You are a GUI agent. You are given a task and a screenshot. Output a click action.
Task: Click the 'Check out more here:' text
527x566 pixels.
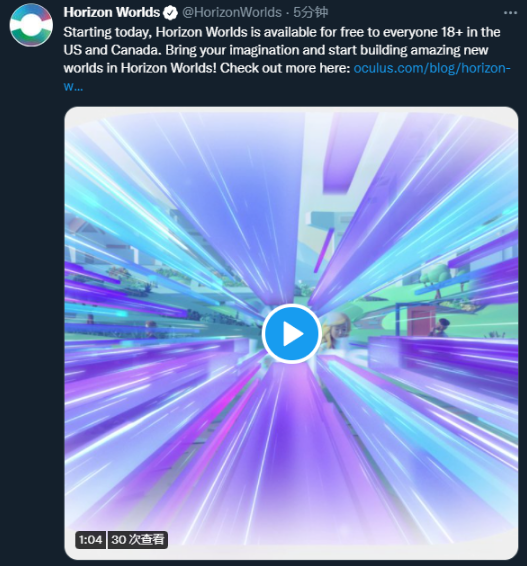[x=285, y=68]
